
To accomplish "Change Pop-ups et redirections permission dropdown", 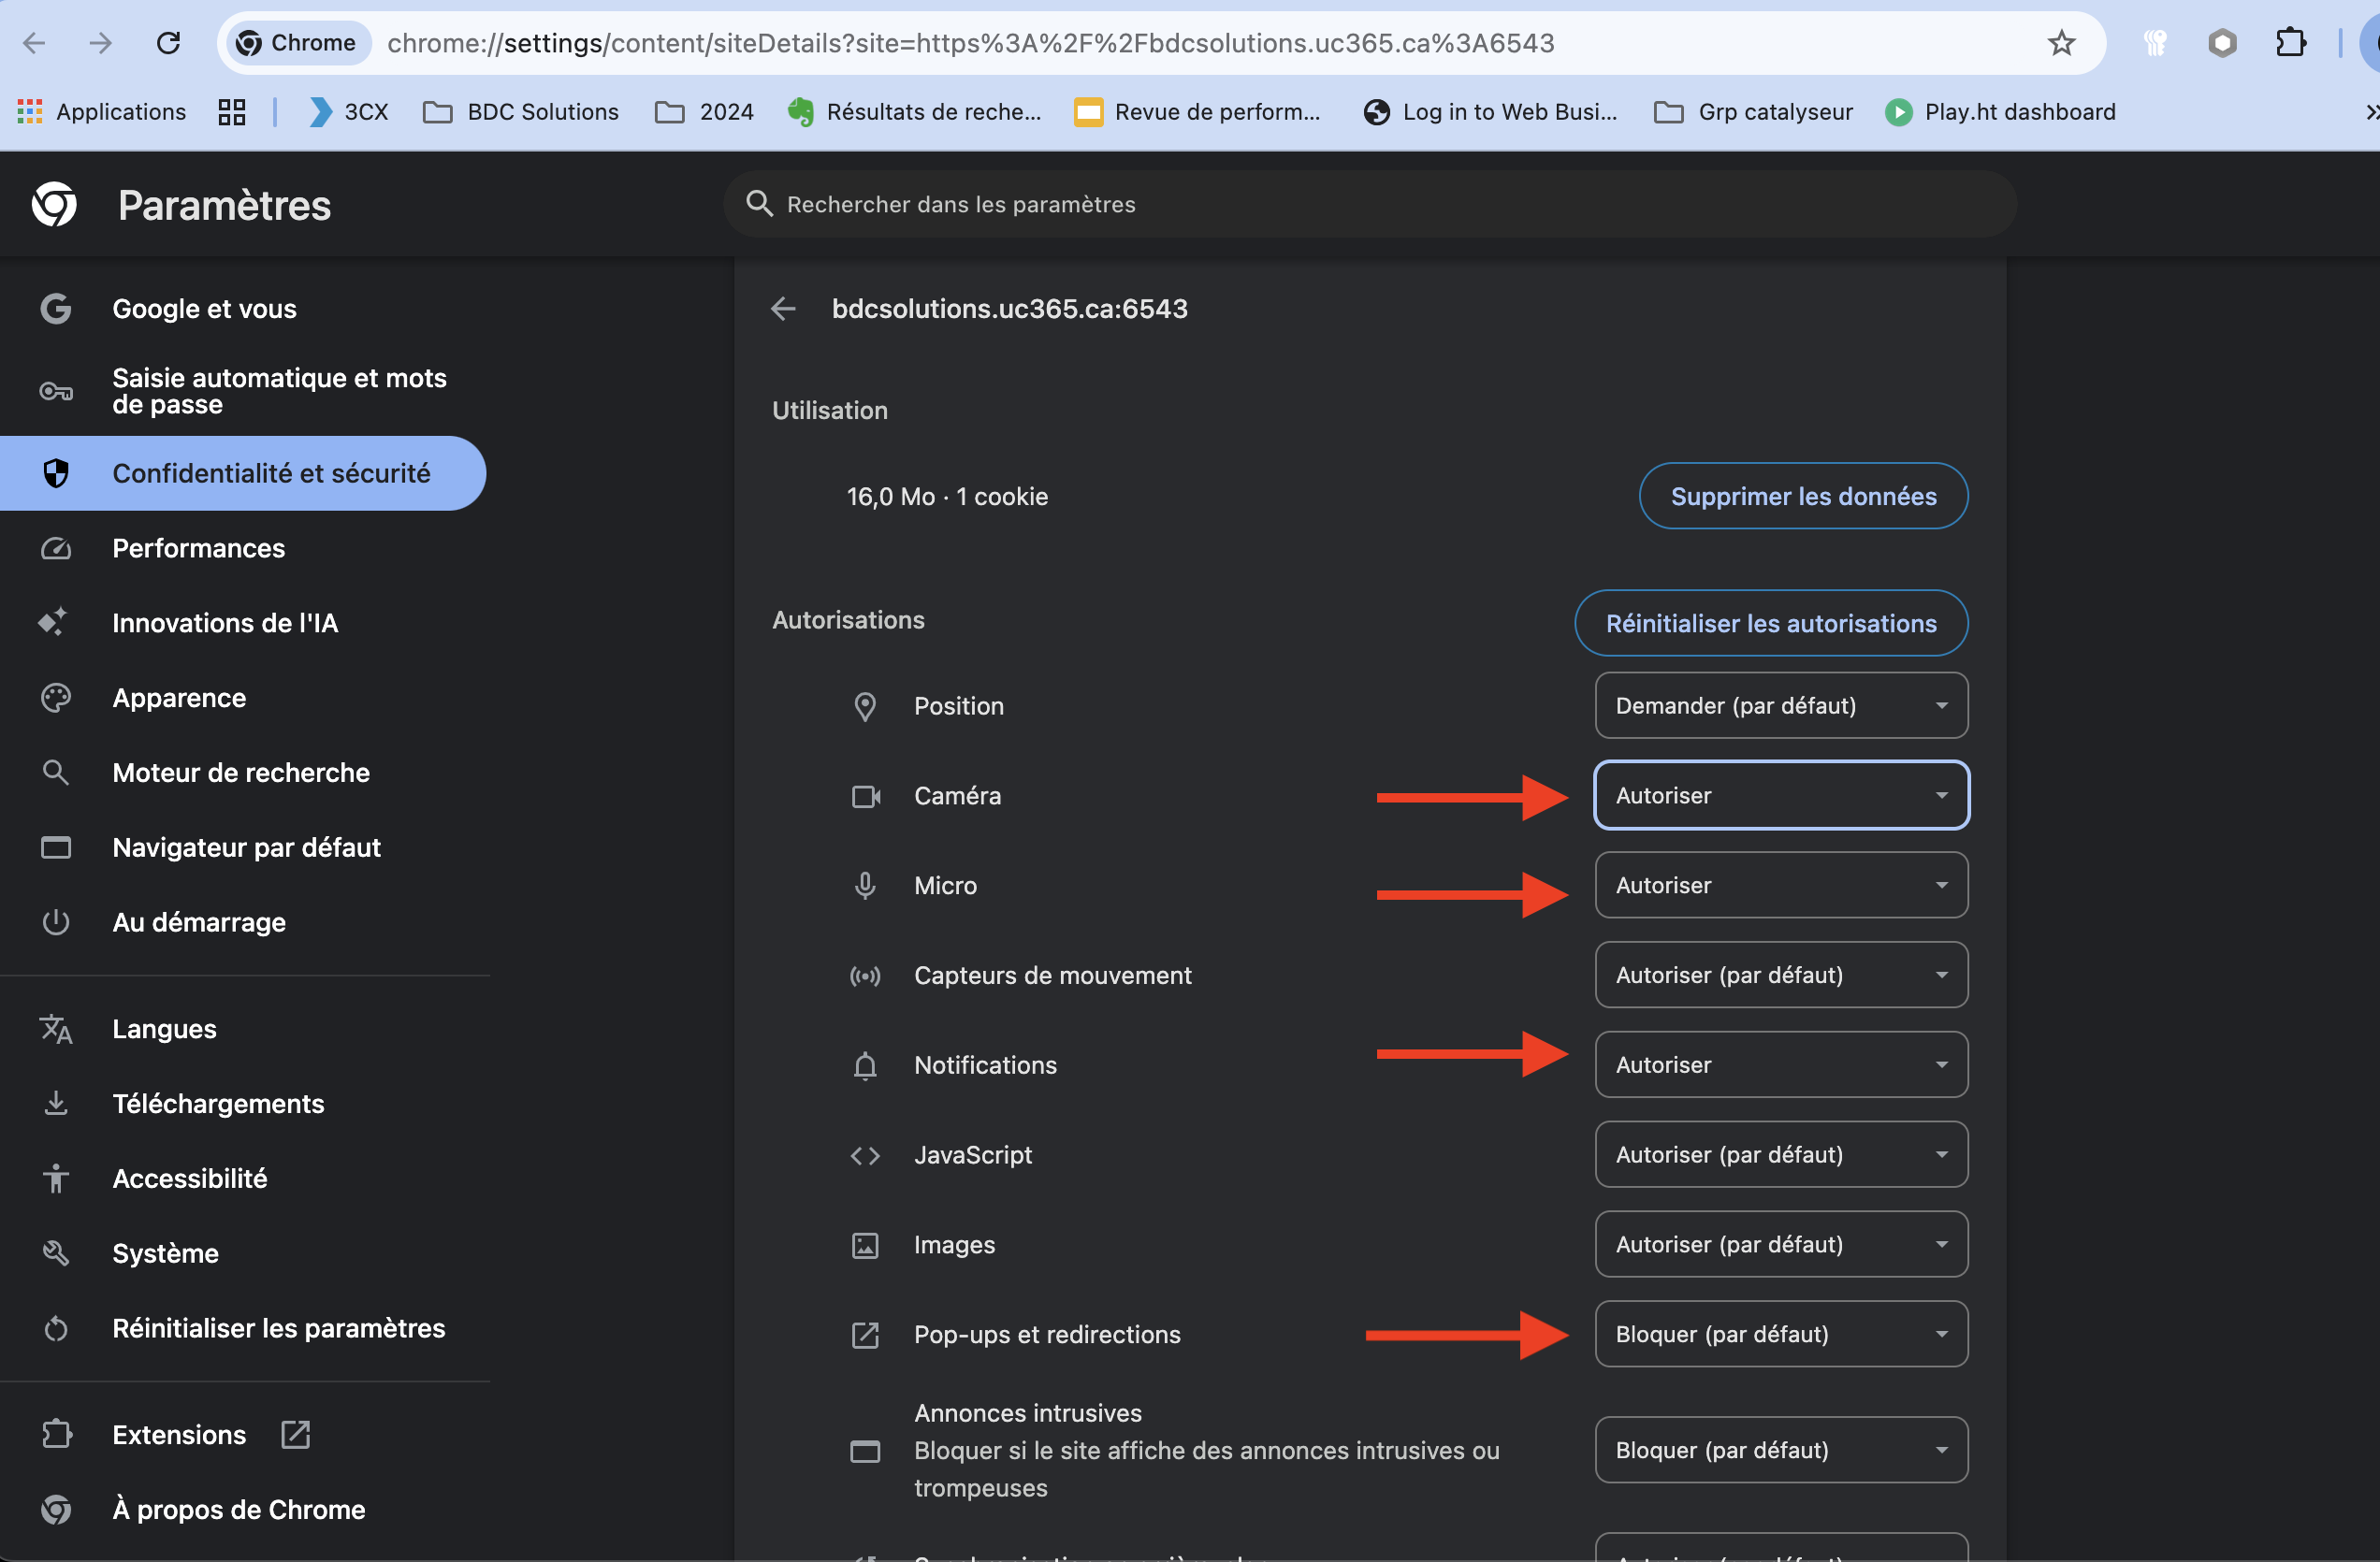I will coord(1780,1335).
